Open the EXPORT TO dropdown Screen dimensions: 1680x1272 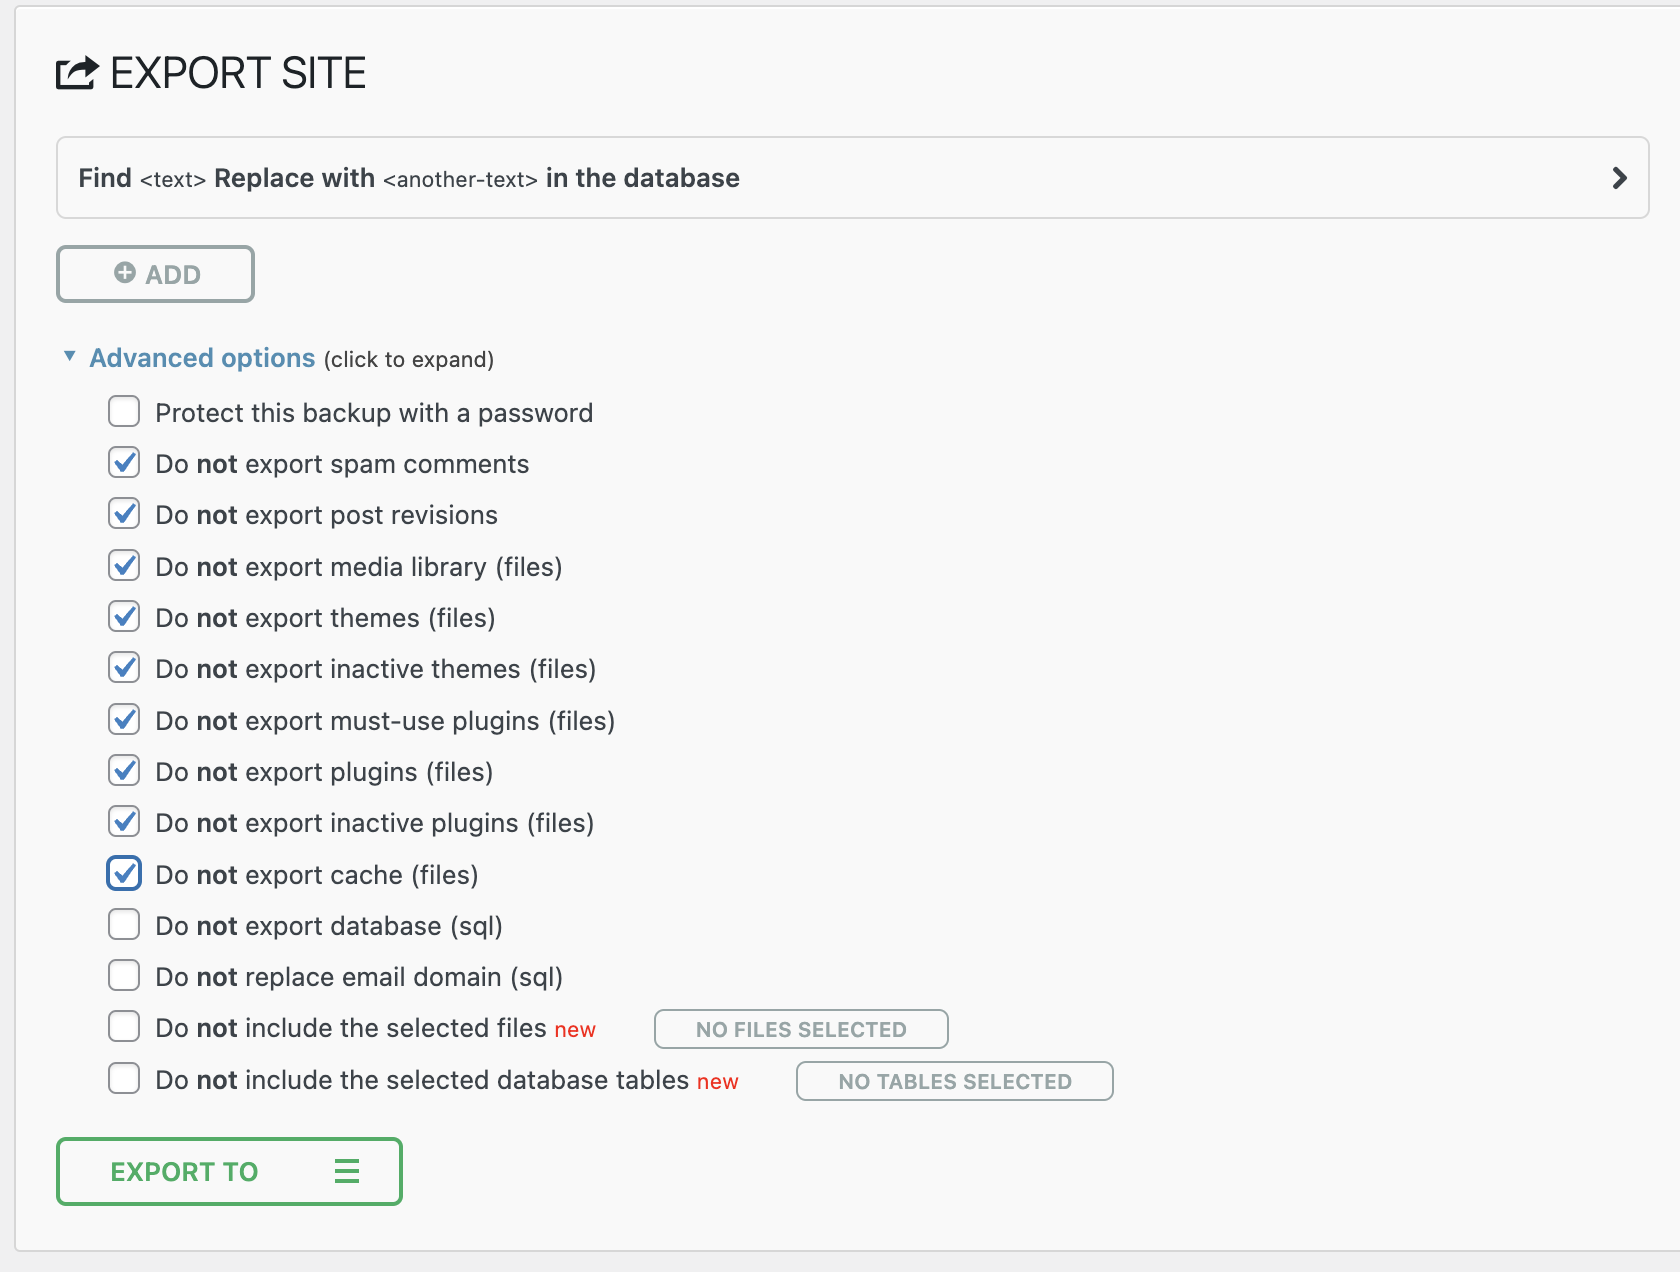click(229, 1171)
